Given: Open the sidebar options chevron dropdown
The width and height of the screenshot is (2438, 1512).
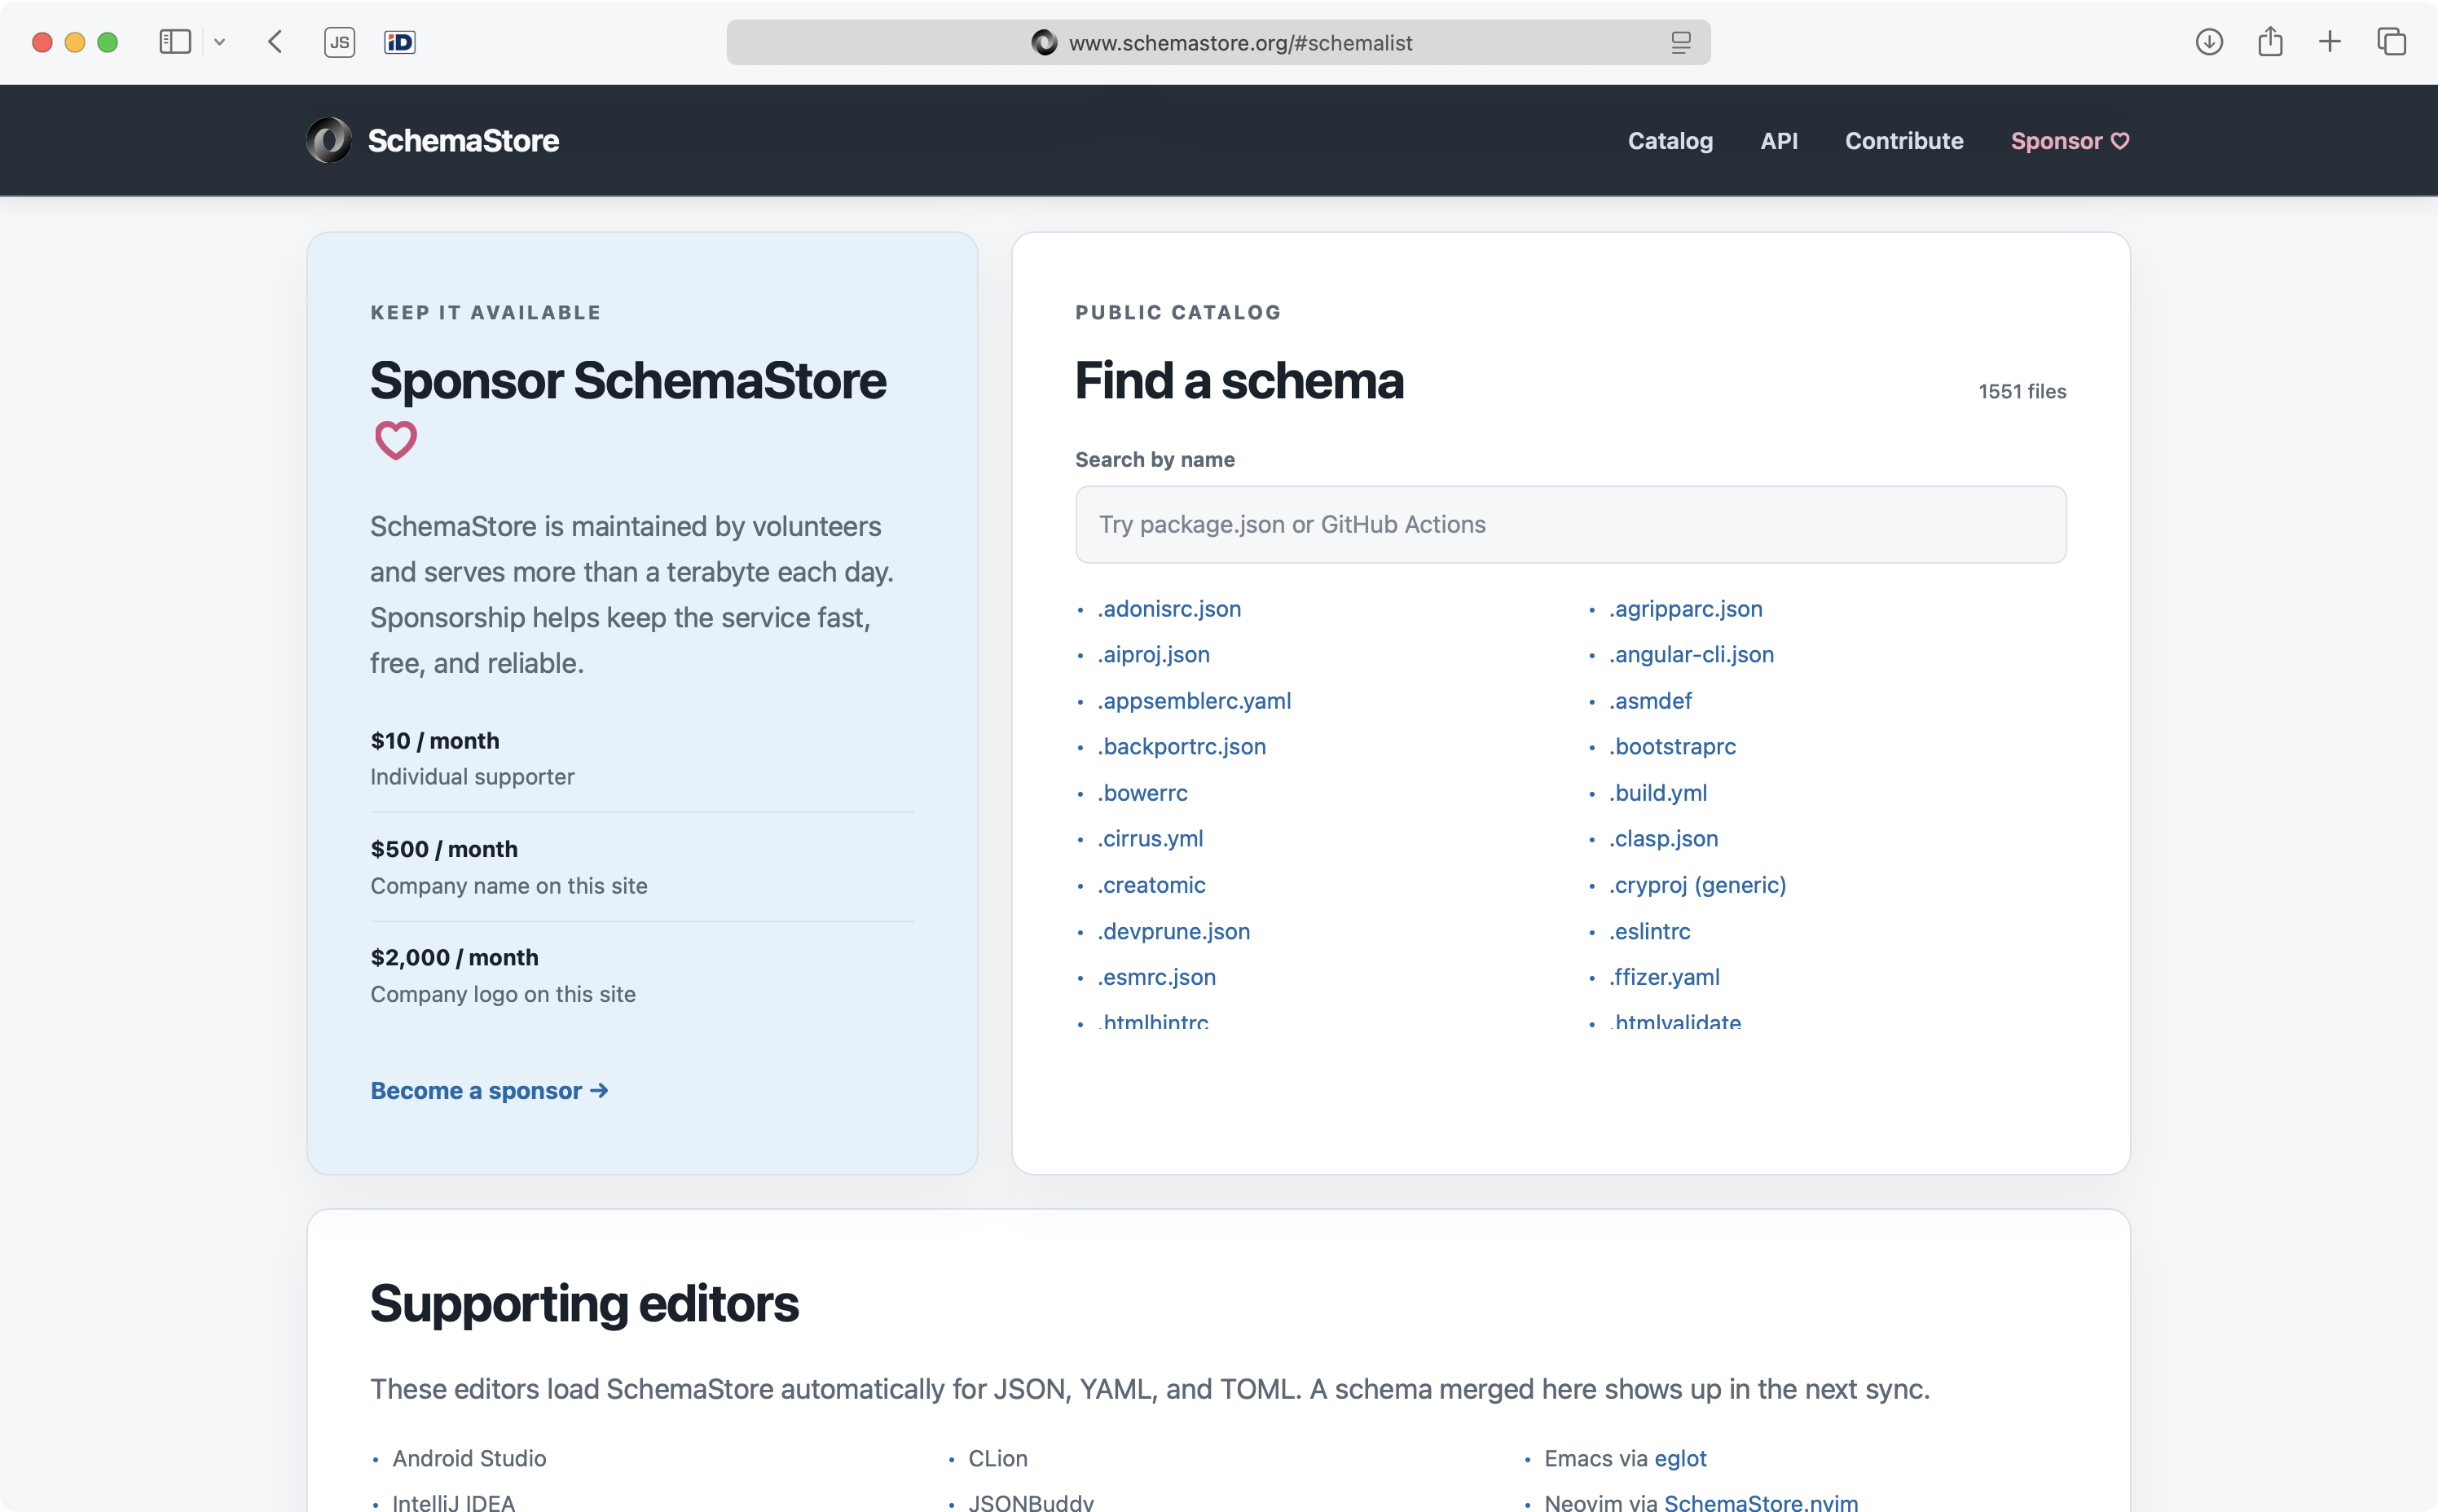Looking at the screenshot, I should pyautogui.click(x=220, y=42).
